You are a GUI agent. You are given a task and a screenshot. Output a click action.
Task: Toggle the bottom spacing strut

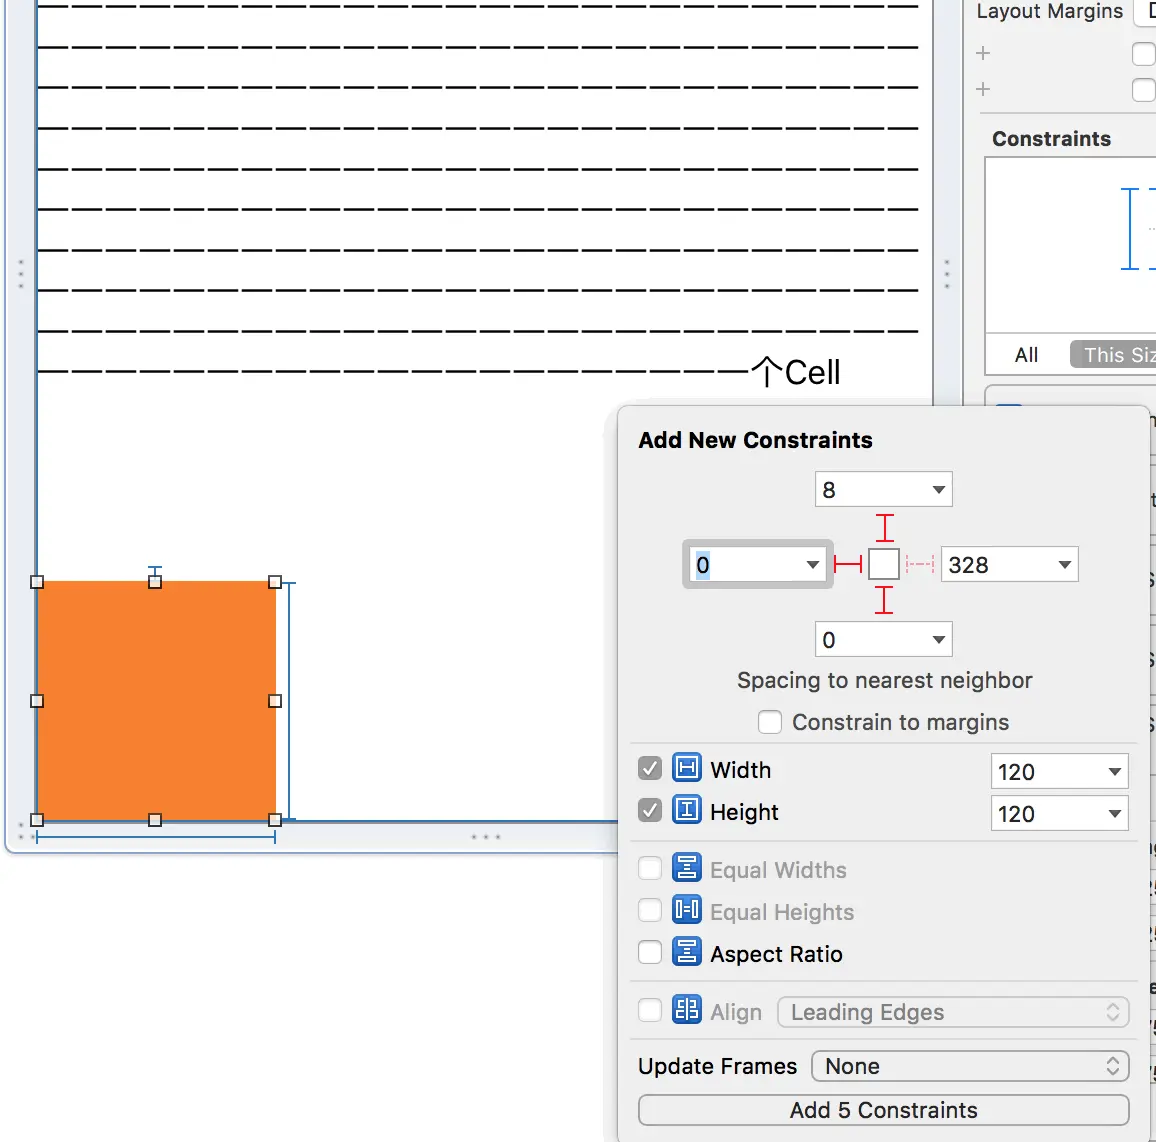point(884,599)
